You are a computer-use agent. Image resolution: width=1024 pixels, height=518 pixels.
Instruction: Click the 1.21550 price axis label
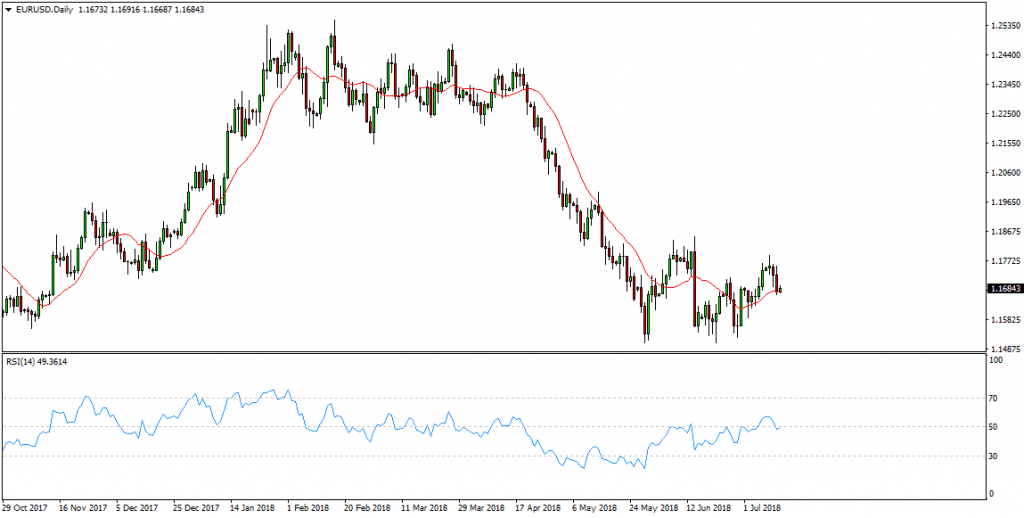pos(1005,143)
